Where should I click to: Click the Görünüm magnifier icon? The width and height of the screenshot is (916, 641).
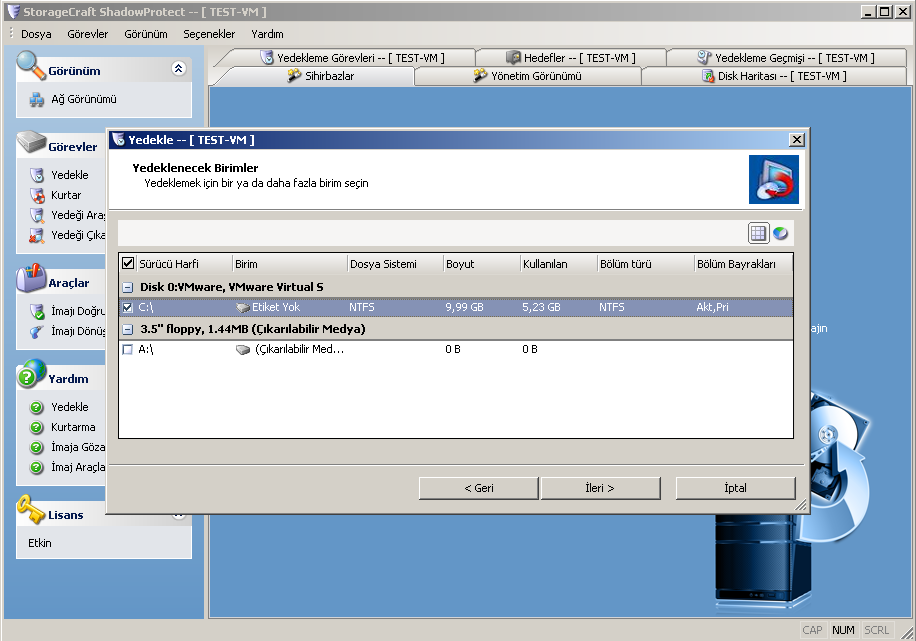coord(31,65)
